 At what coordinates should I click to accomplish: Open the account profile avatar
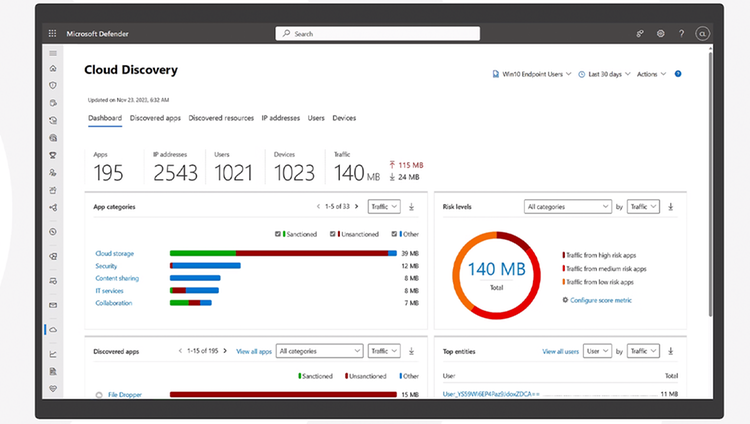click(702, 33)
